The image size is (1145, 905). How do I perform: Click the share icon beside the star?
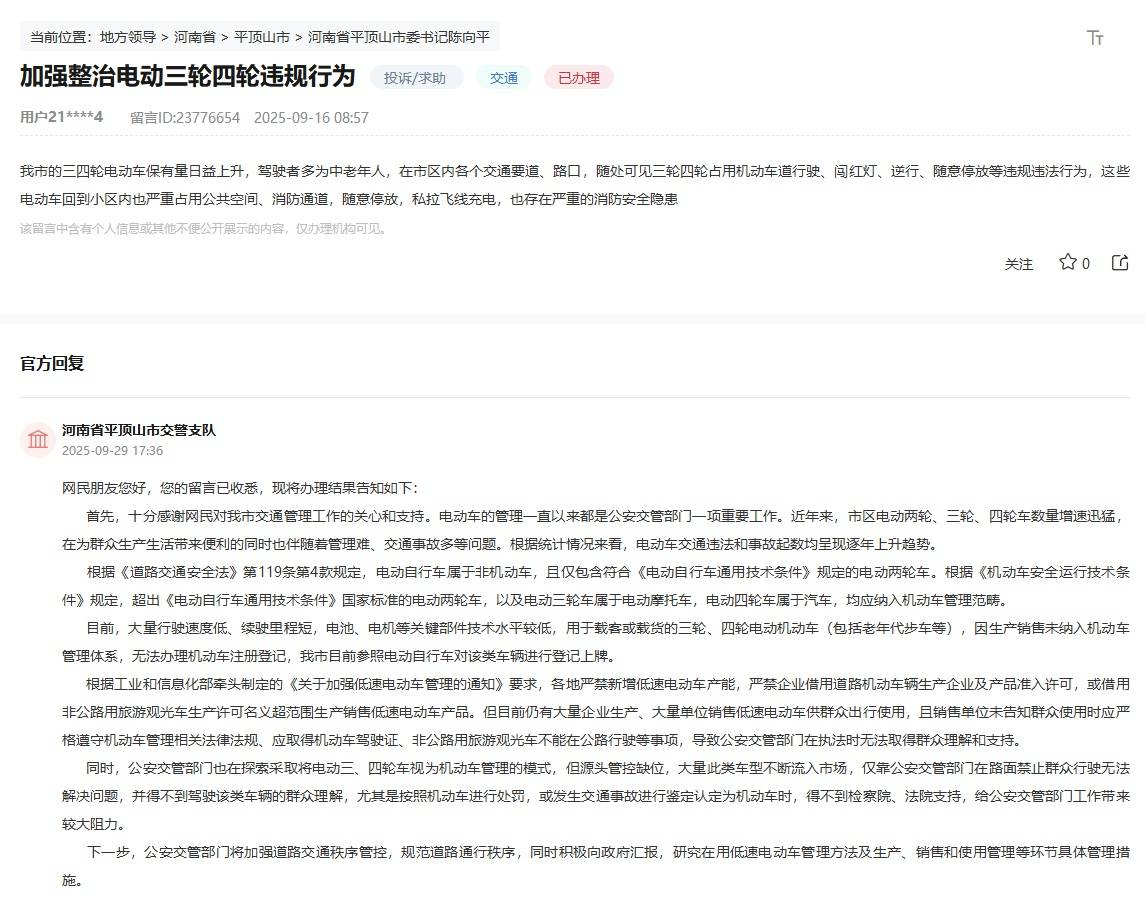pos(1120,263)
